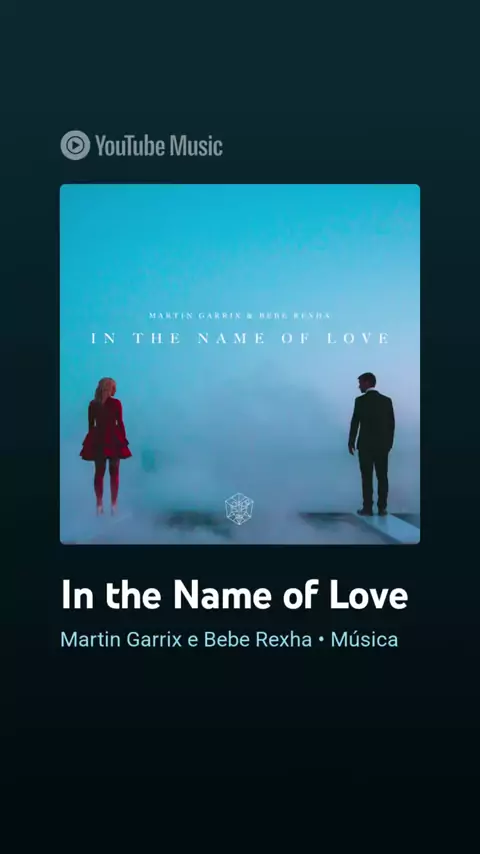The width and height of the screenshot is (480, 854).
Task: Click the YouTube Music circular play logo
Action: (x=75, y=145)
